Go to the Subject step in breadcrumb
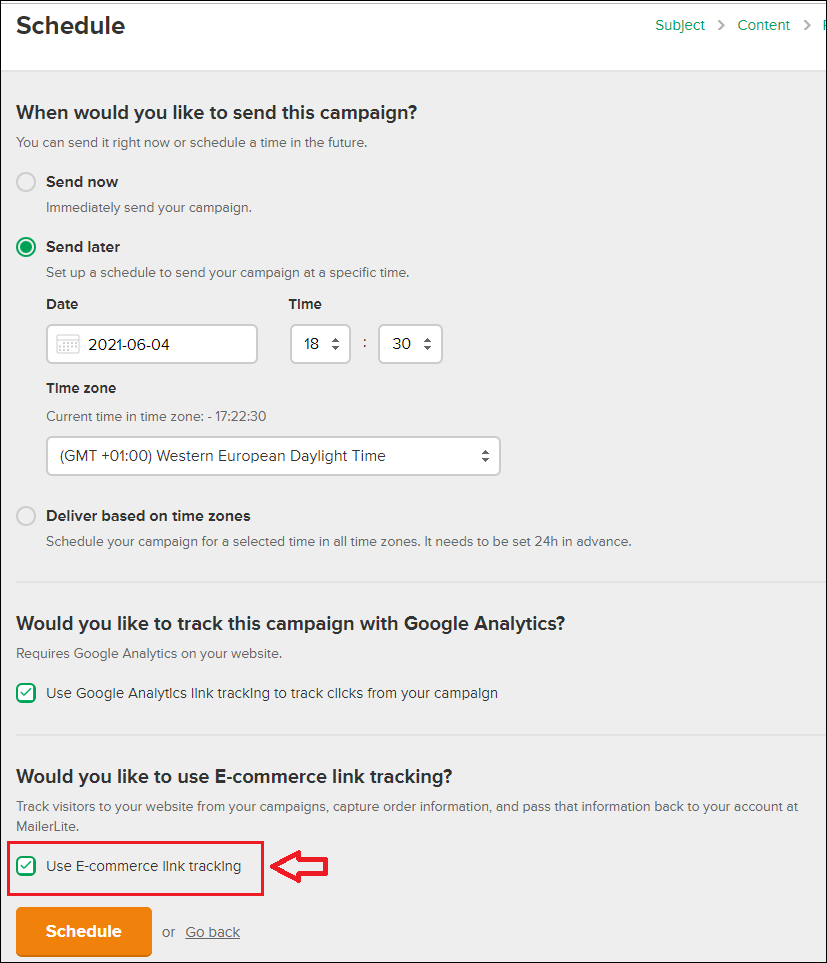The image size is (827, 963). pyautogui.click(x=680, y=25)
